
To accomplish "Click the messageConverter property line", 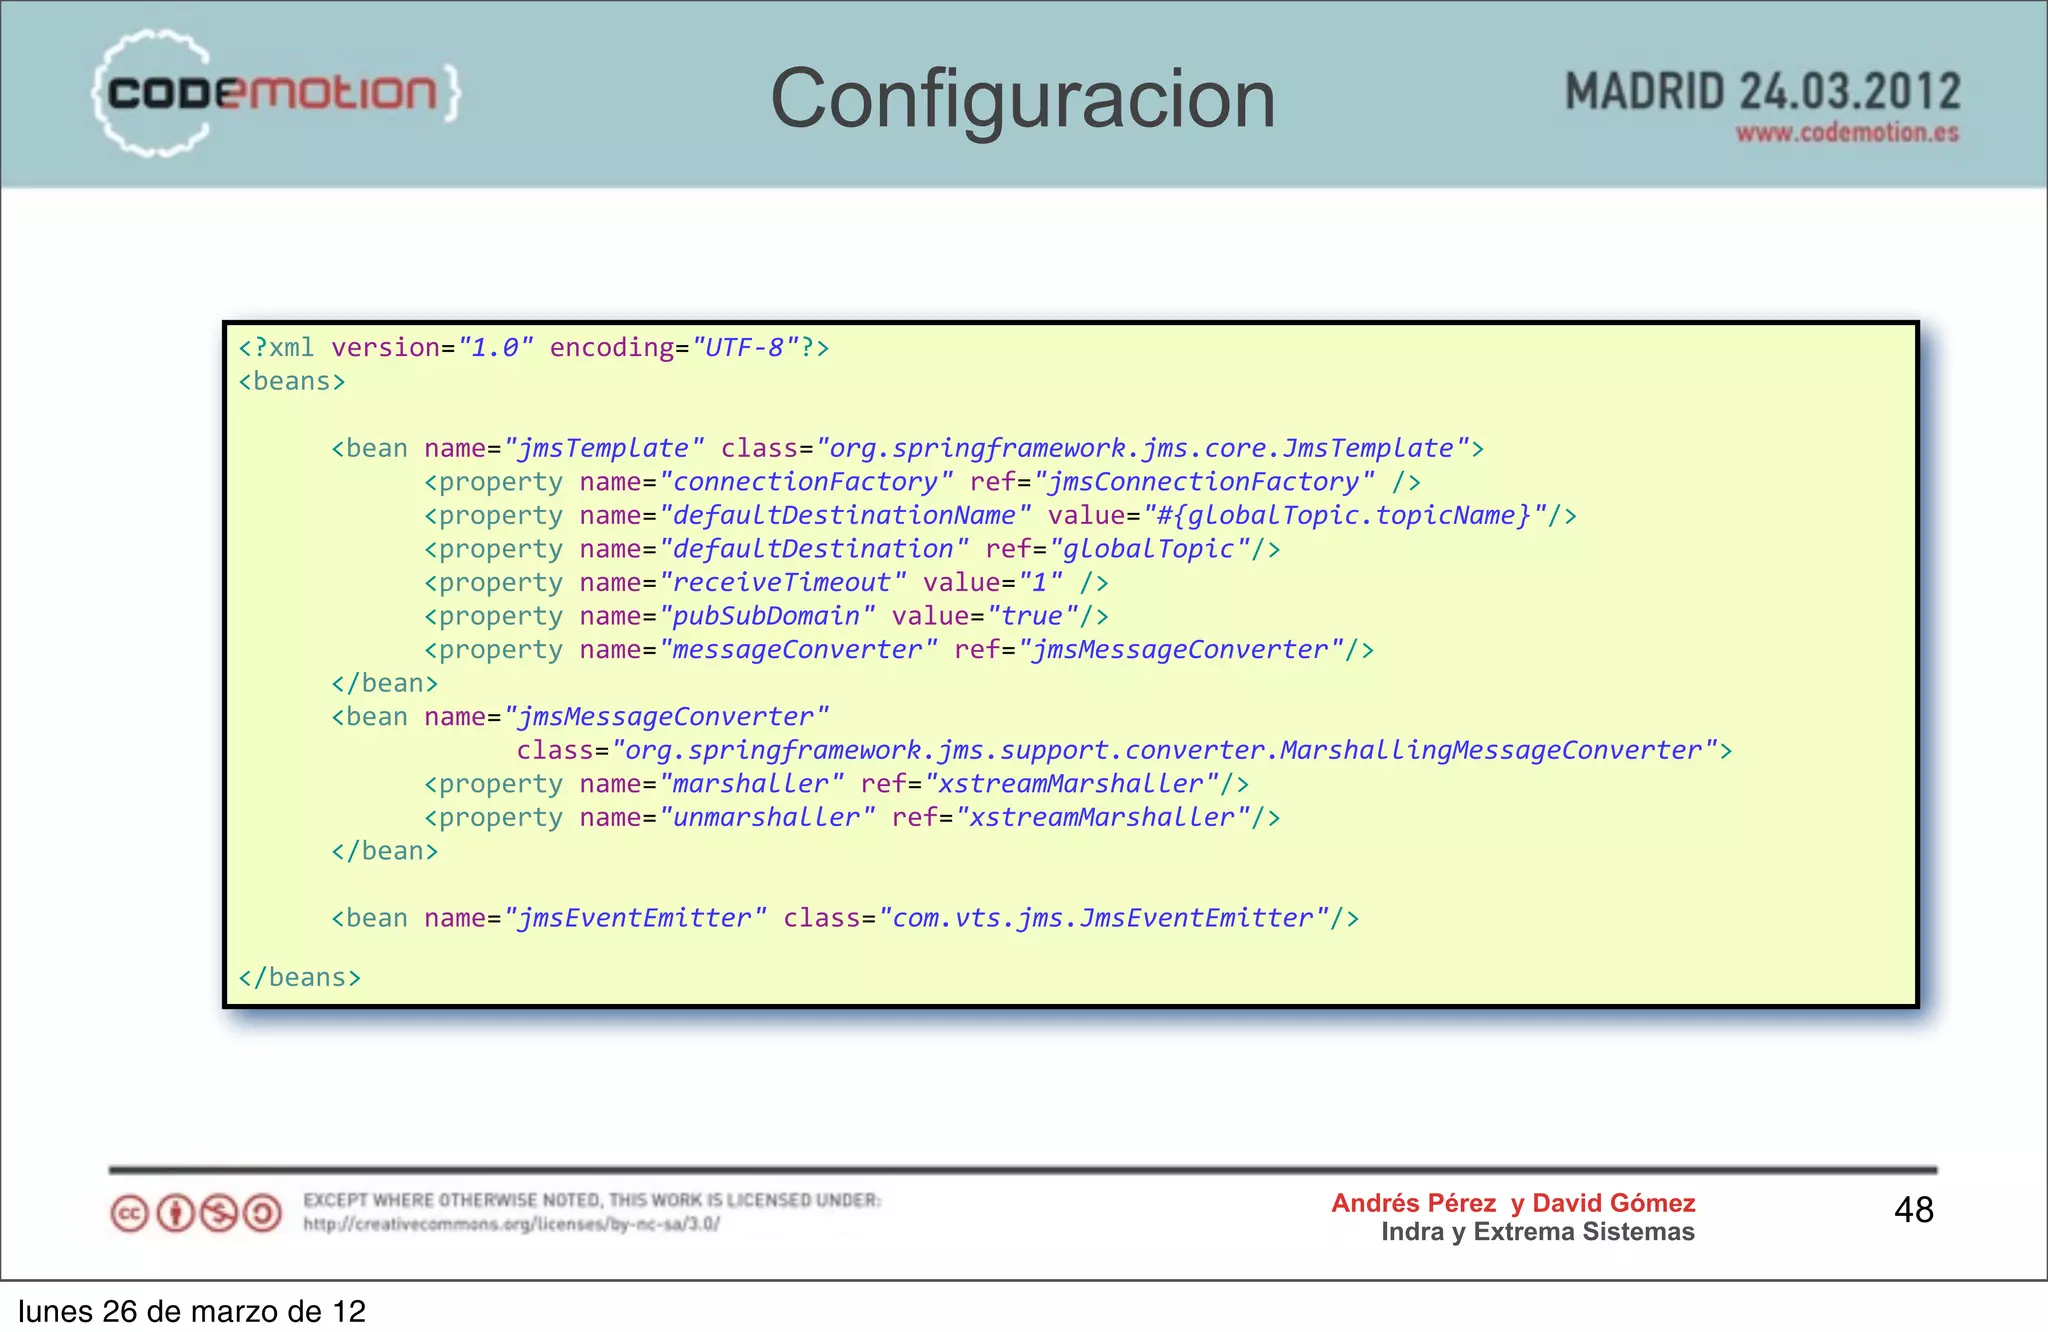I will (899, 650).
